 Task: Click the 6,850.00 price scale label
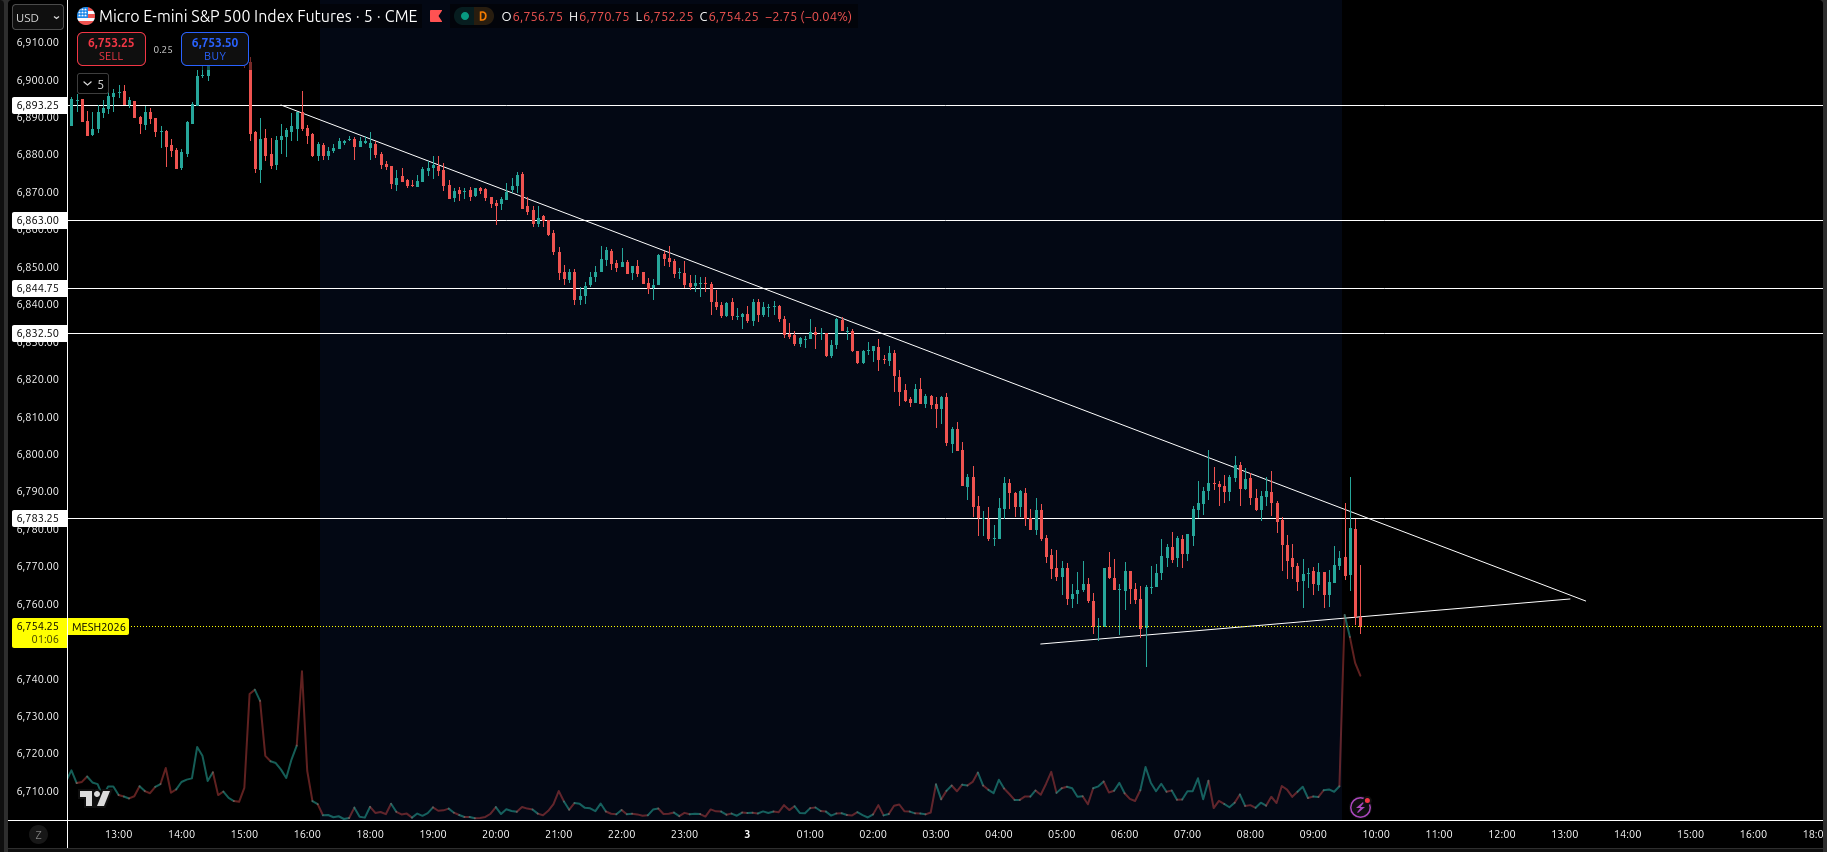(38, 267)
